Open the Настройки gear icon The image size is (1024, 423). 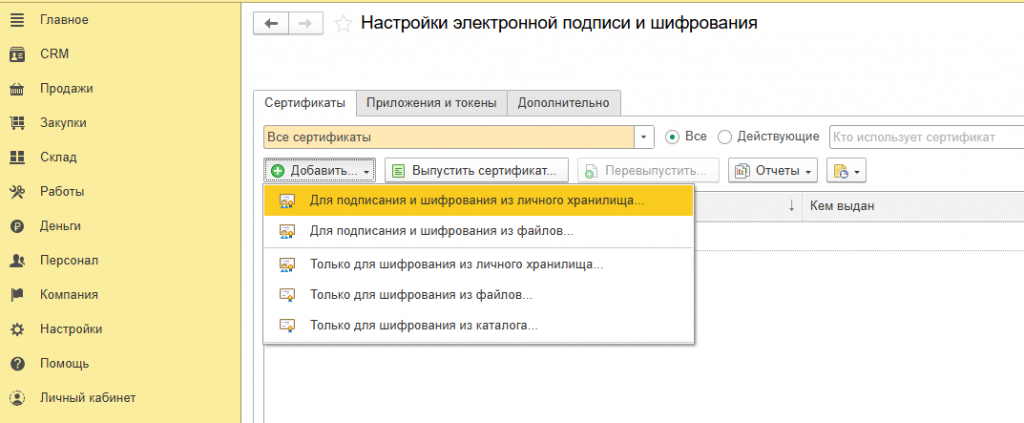click(18, 330)
